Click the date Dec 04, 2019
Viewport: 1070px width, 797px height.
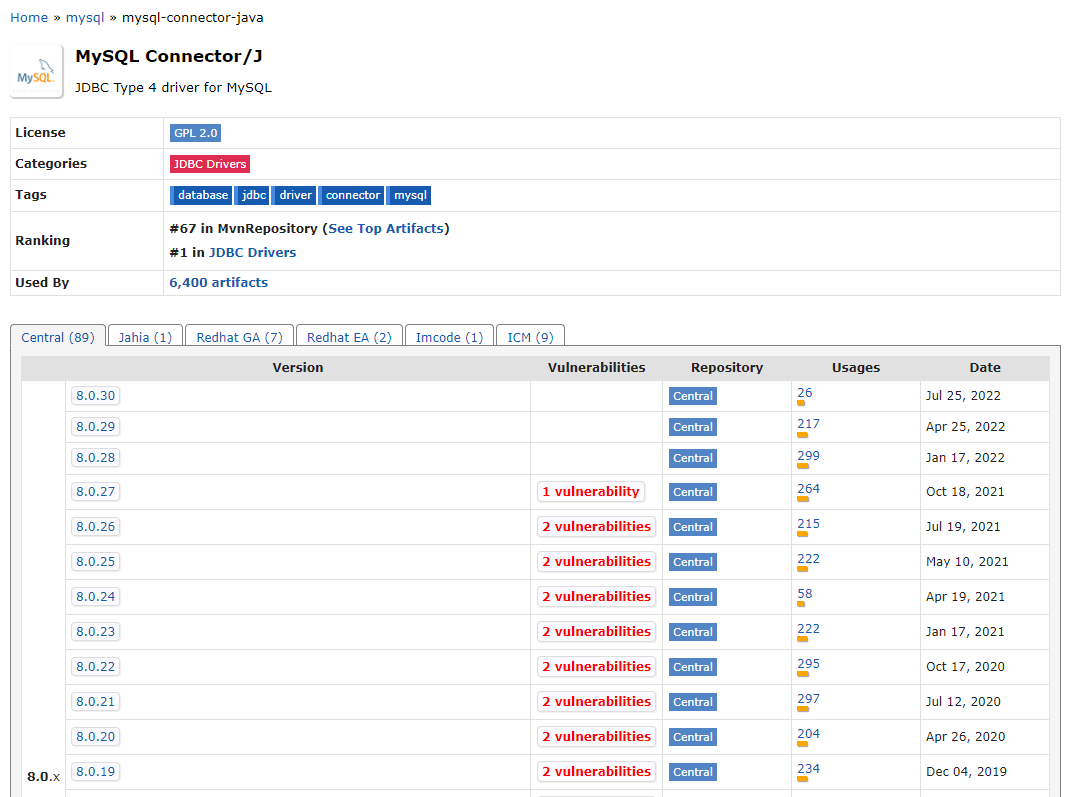(x=966, y=772)
